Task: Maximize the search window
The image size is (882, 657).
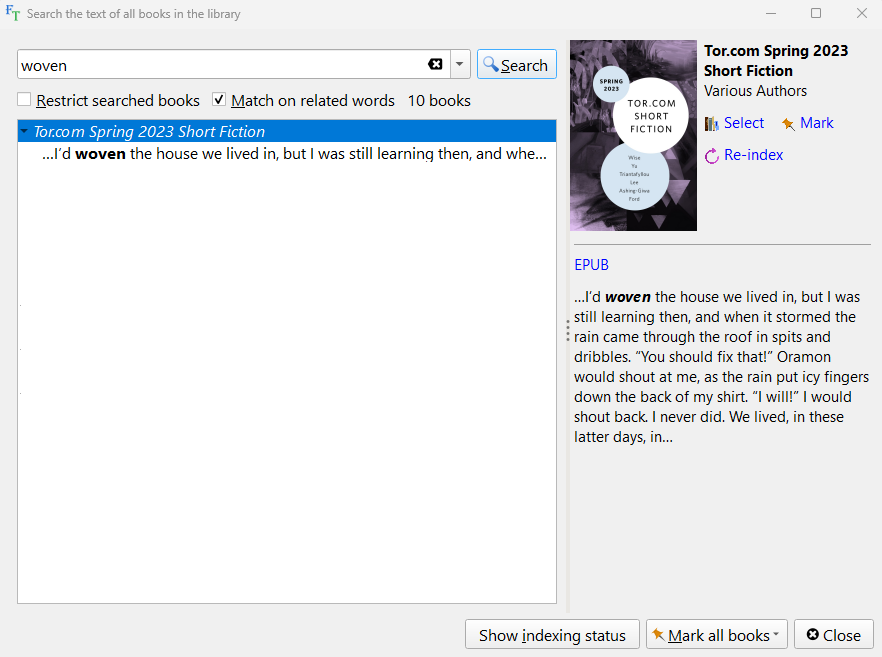Action: coord(816,13)
